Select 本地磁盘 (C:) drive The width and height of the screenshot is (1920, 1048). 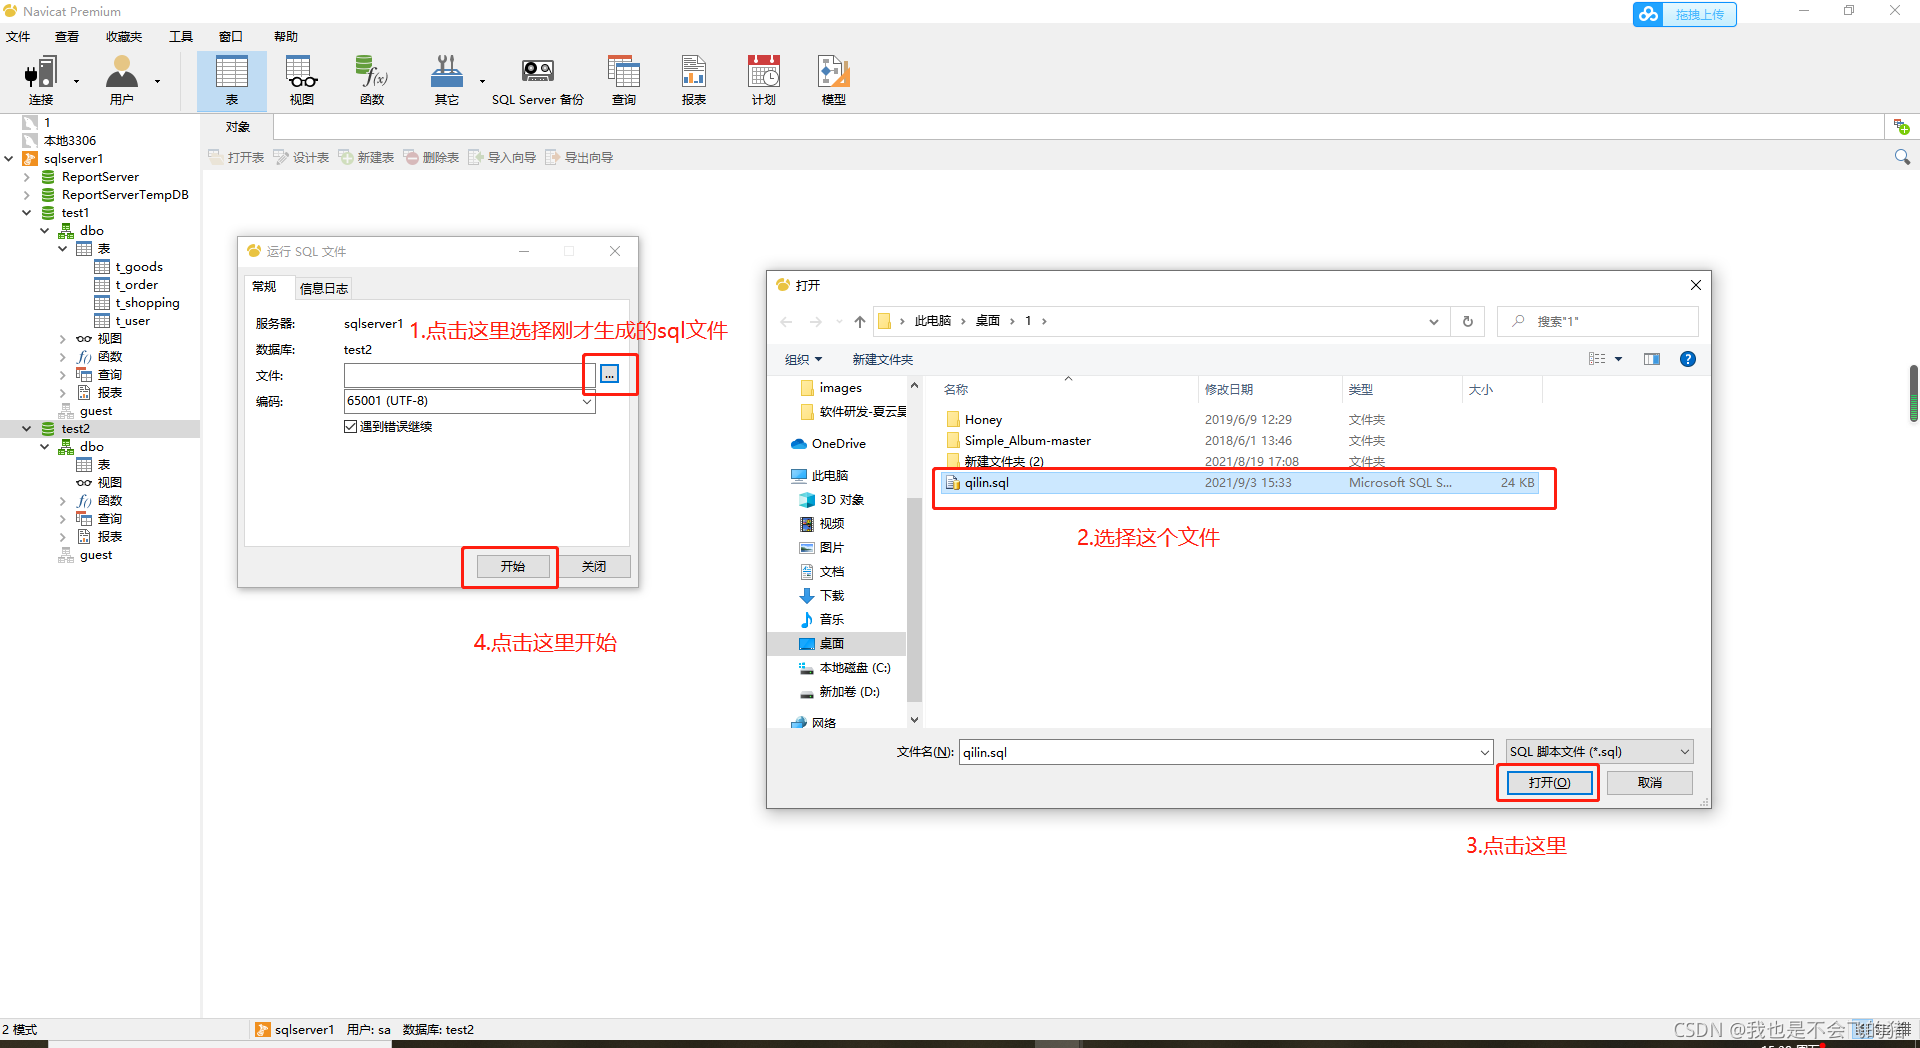coord(845,667)
